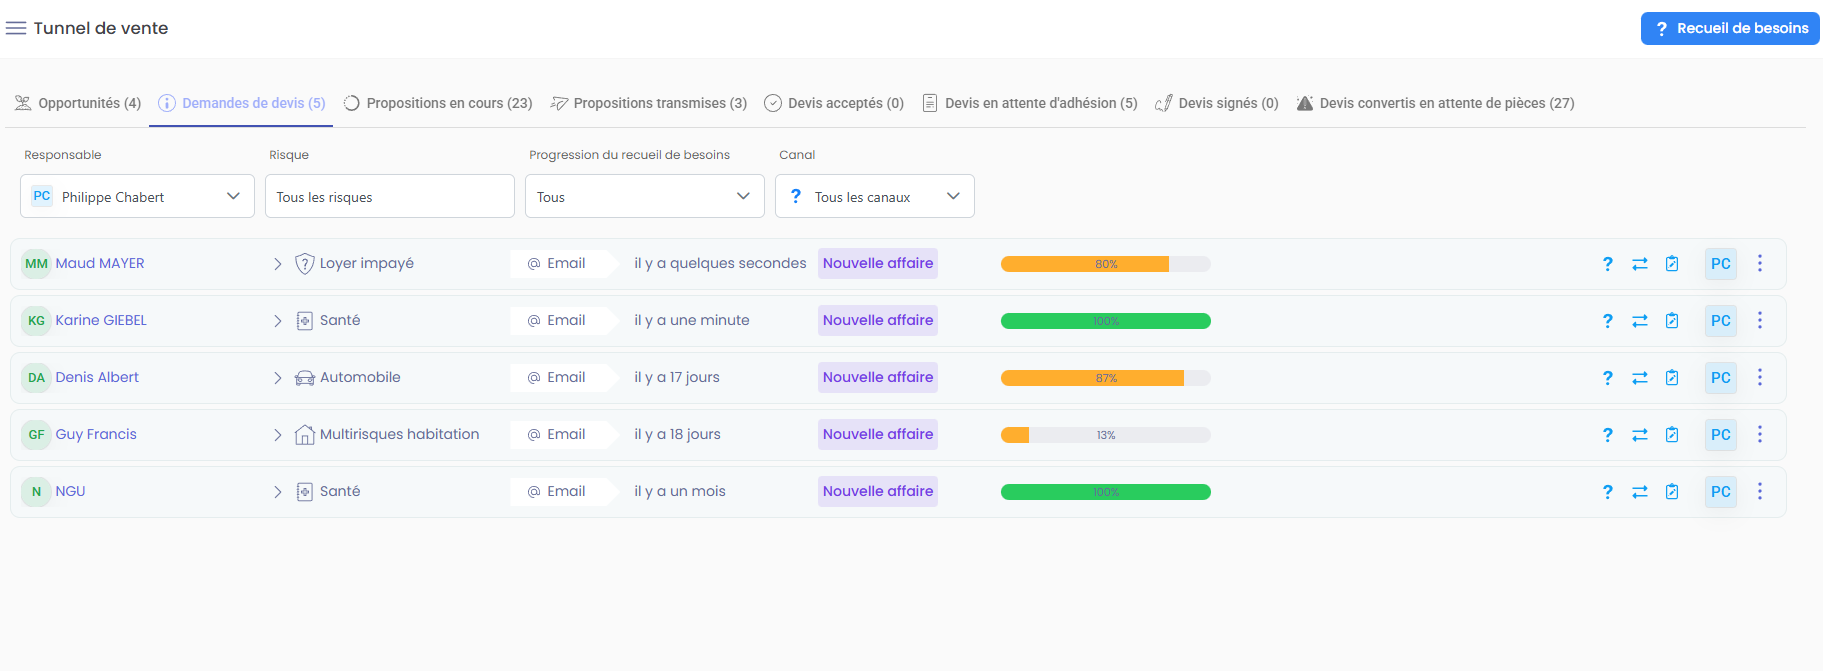Open the three-dot menu for Maud MAYER

1760,263
